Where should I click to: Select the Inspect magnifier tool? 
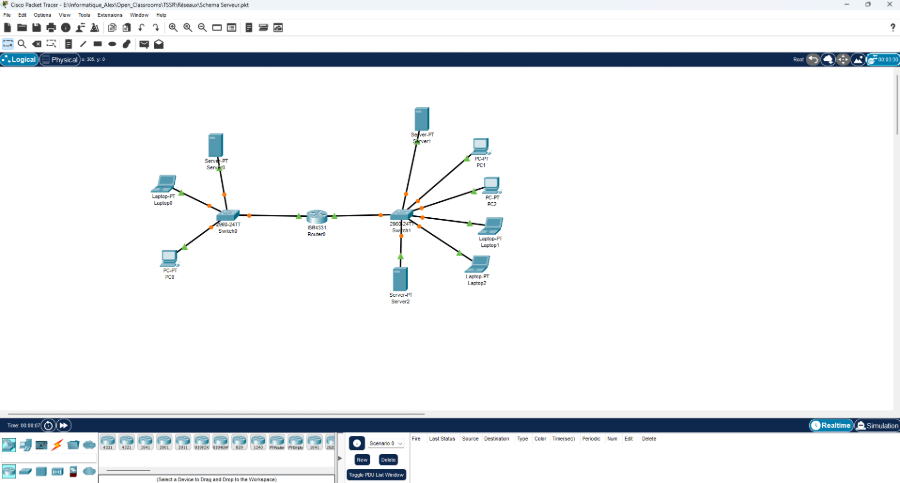[x=22, y=44]
